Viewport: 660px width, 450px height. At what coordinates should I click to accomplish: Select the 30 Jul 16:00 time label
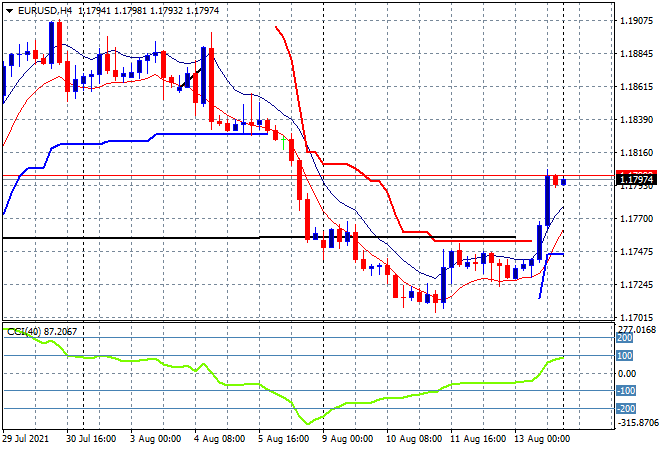click(x=91, y=439)
